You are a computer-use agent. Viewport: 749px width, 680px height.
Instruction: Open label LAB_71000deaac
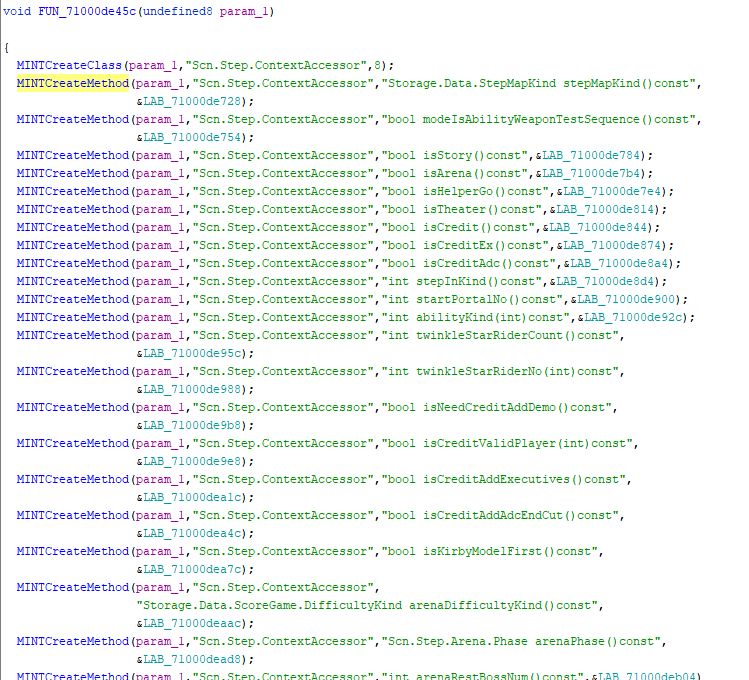pyautogui.click(x=192, y=624)
